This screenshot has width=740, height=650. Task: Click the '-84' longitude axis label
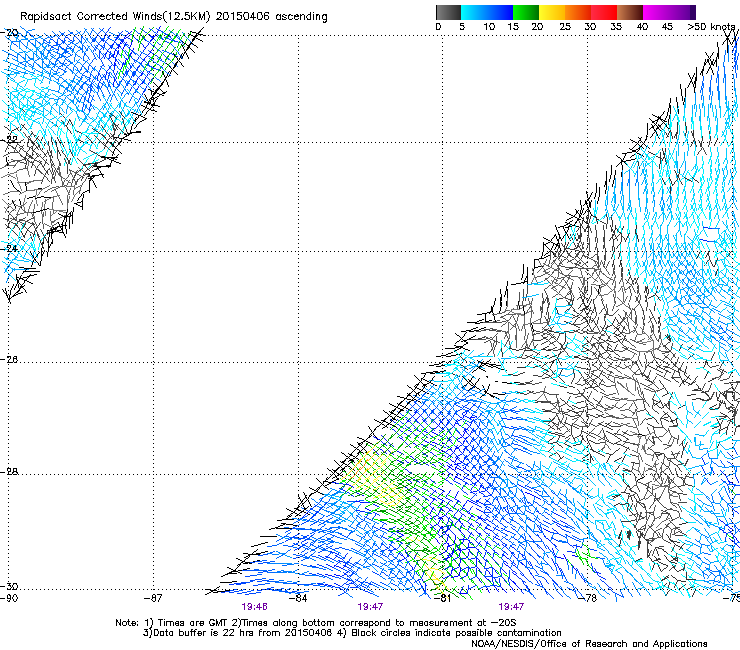pyautogui.click(x=298, y=598)
